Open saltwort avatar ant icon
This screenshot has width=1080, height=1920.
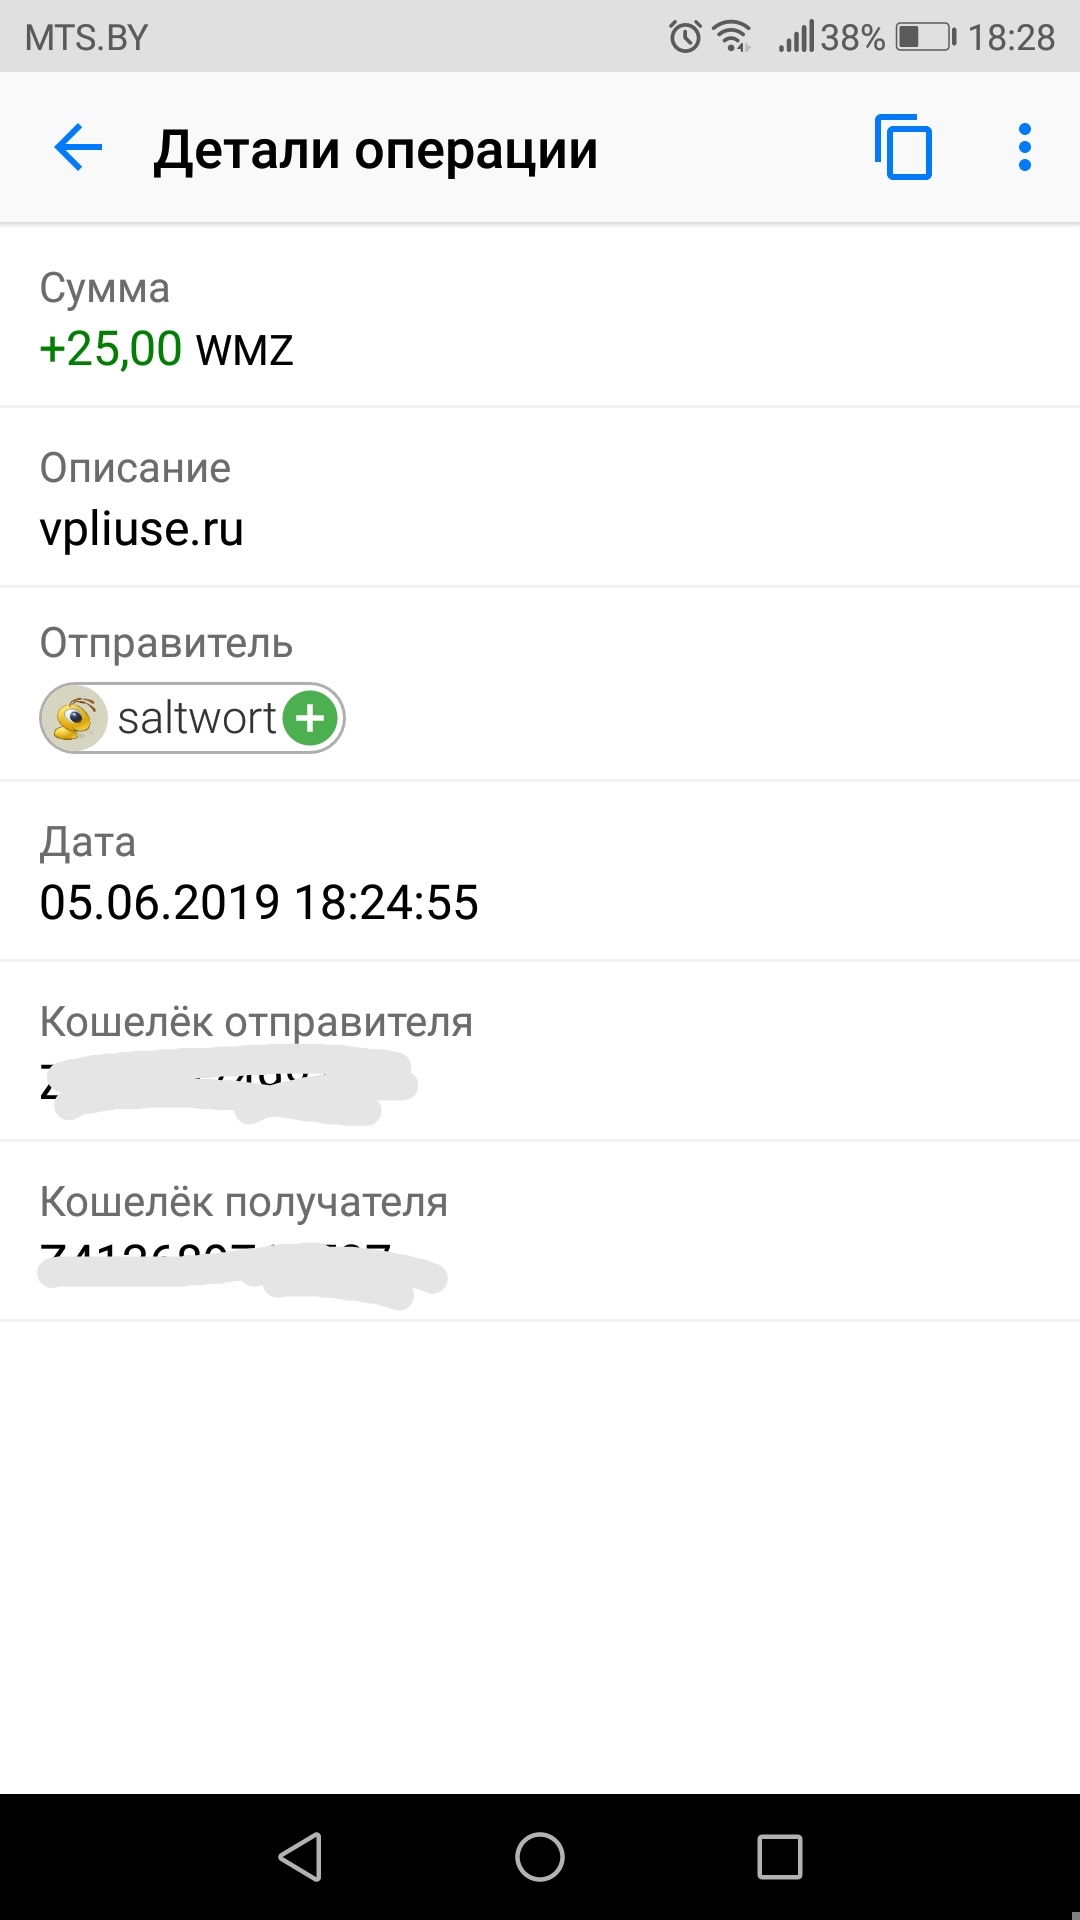pos(76,718)
